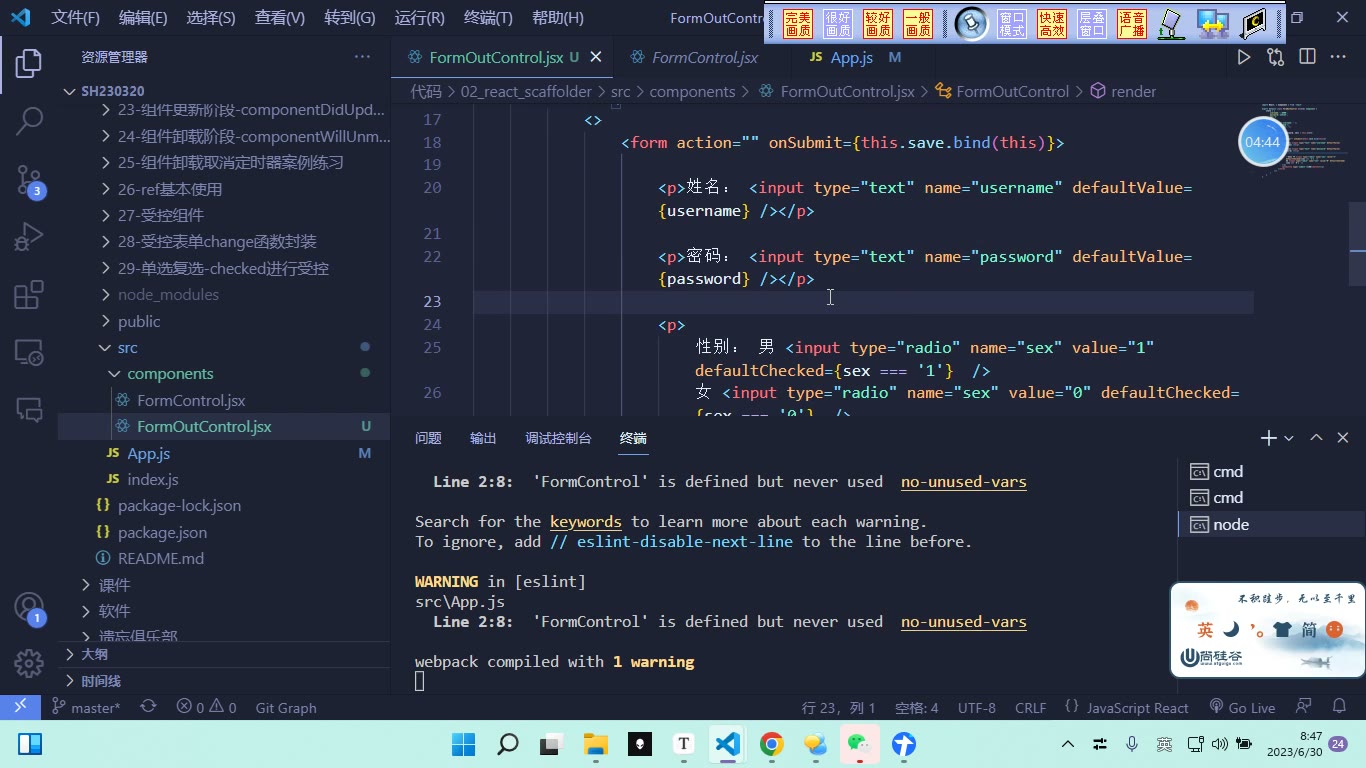Open the 终端(T) menu

488,18
